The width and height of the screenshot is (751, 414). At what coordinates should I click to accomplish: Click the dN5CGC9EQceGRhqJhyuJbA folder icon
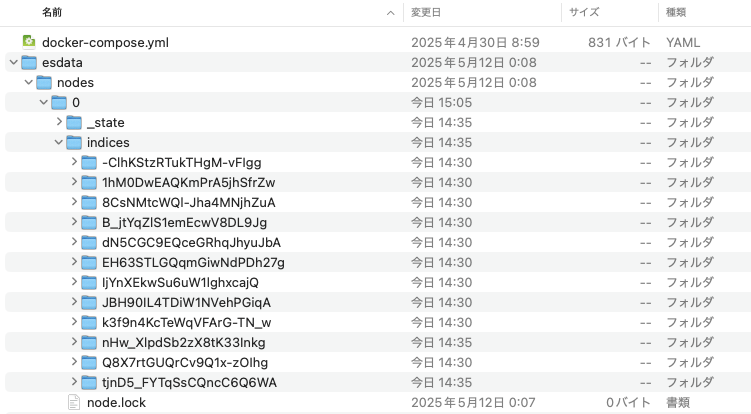(x=89, y=243)
